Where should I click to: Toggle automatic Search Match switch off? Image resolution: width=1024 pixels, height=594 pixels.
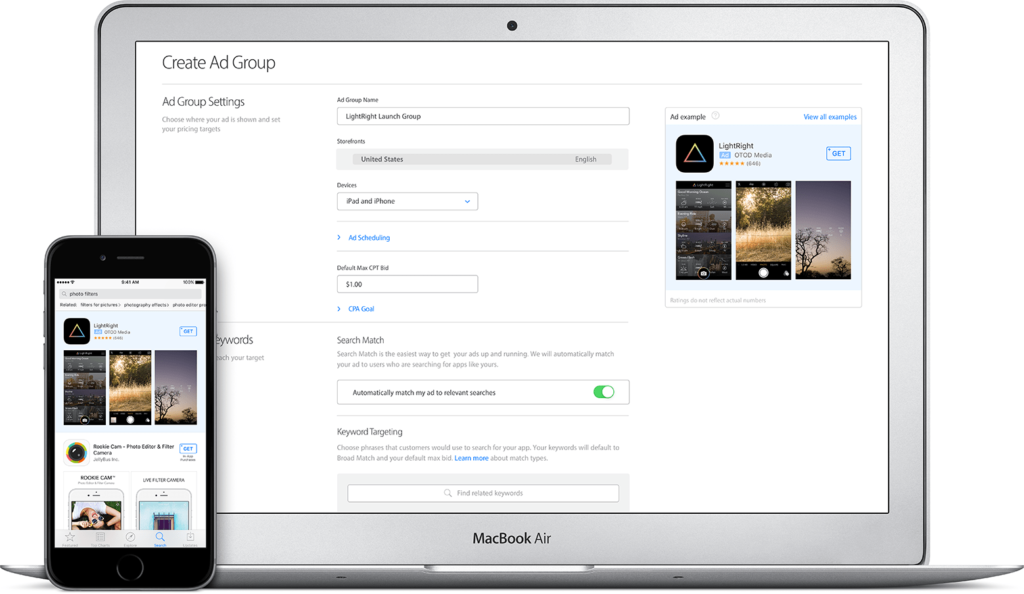pos(603,392)
